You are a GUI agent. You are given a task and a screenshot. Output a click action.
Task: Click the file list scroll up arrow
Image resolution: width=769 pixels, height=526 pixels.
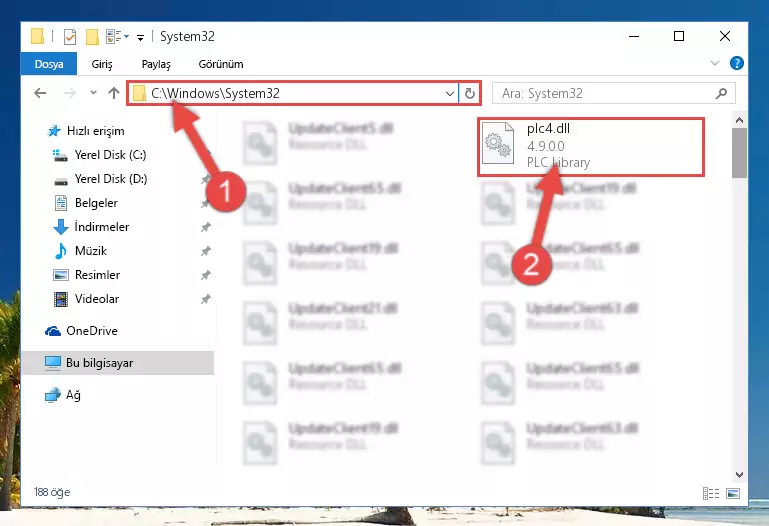[740, 120]
